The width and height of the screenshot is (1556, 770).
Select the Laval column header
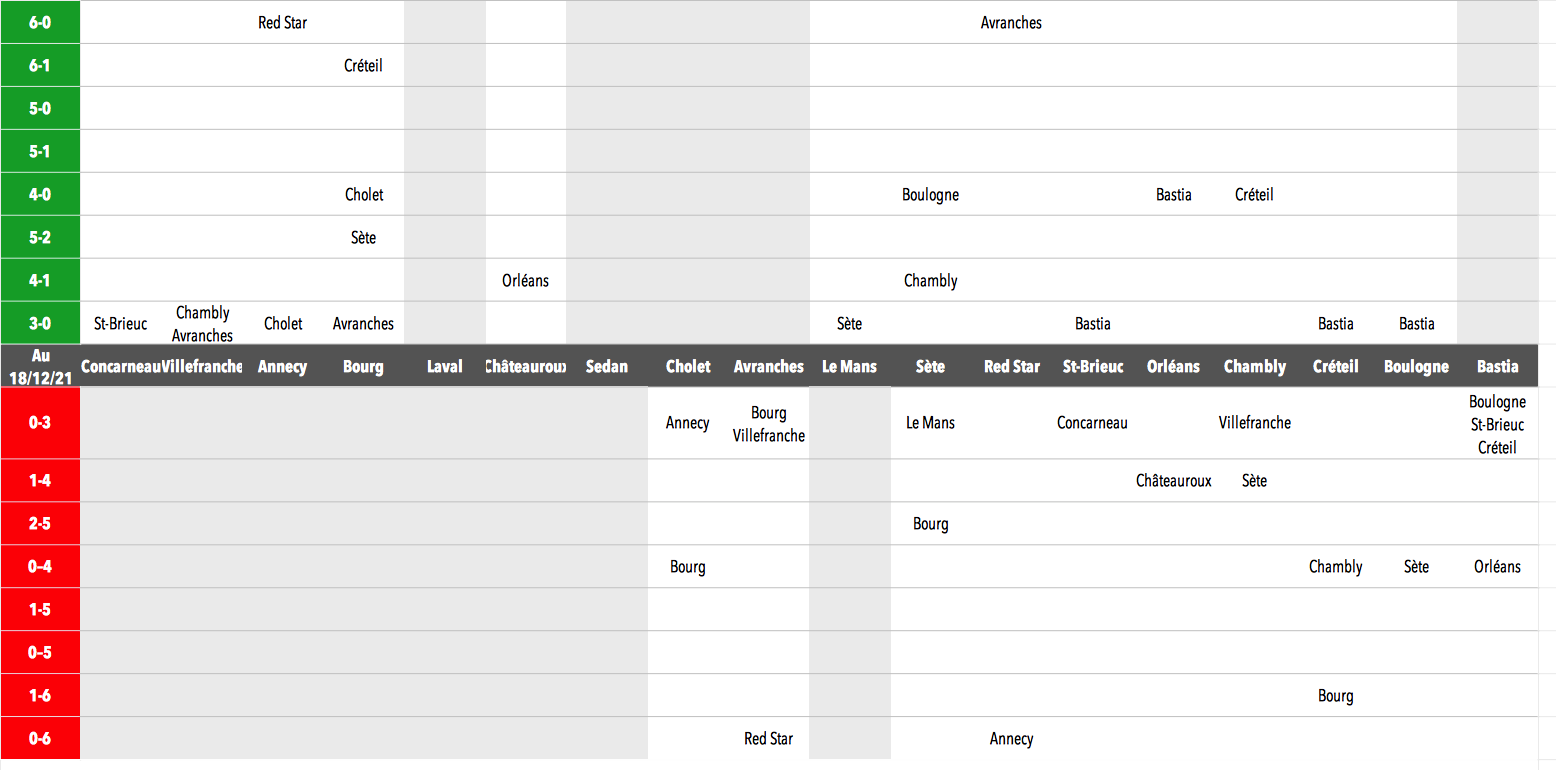pyautogui.click(x=445, y=367)
